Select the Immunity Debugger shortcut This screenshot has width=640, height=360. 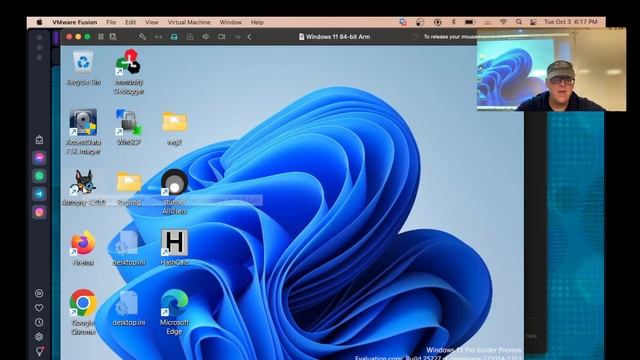tap(129, 72)
